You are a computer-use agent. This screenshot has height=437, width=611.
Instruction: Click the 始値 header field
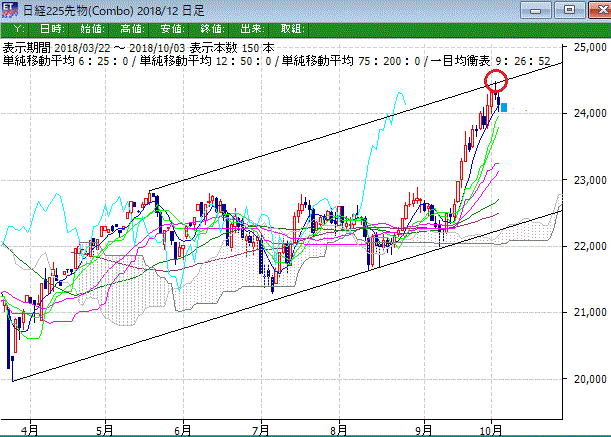(92, 29)
